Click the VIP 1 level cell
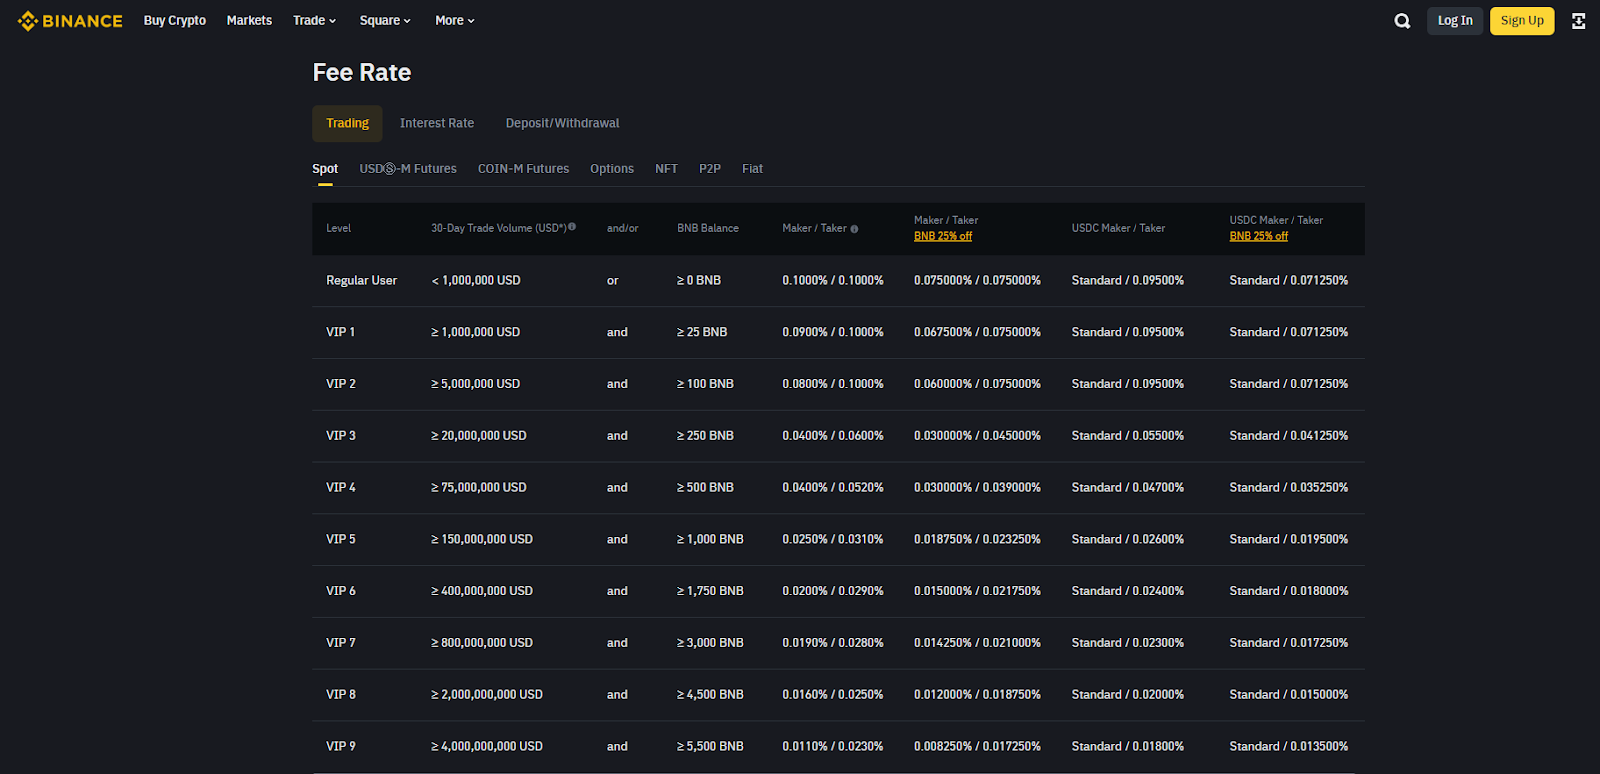 340,332
